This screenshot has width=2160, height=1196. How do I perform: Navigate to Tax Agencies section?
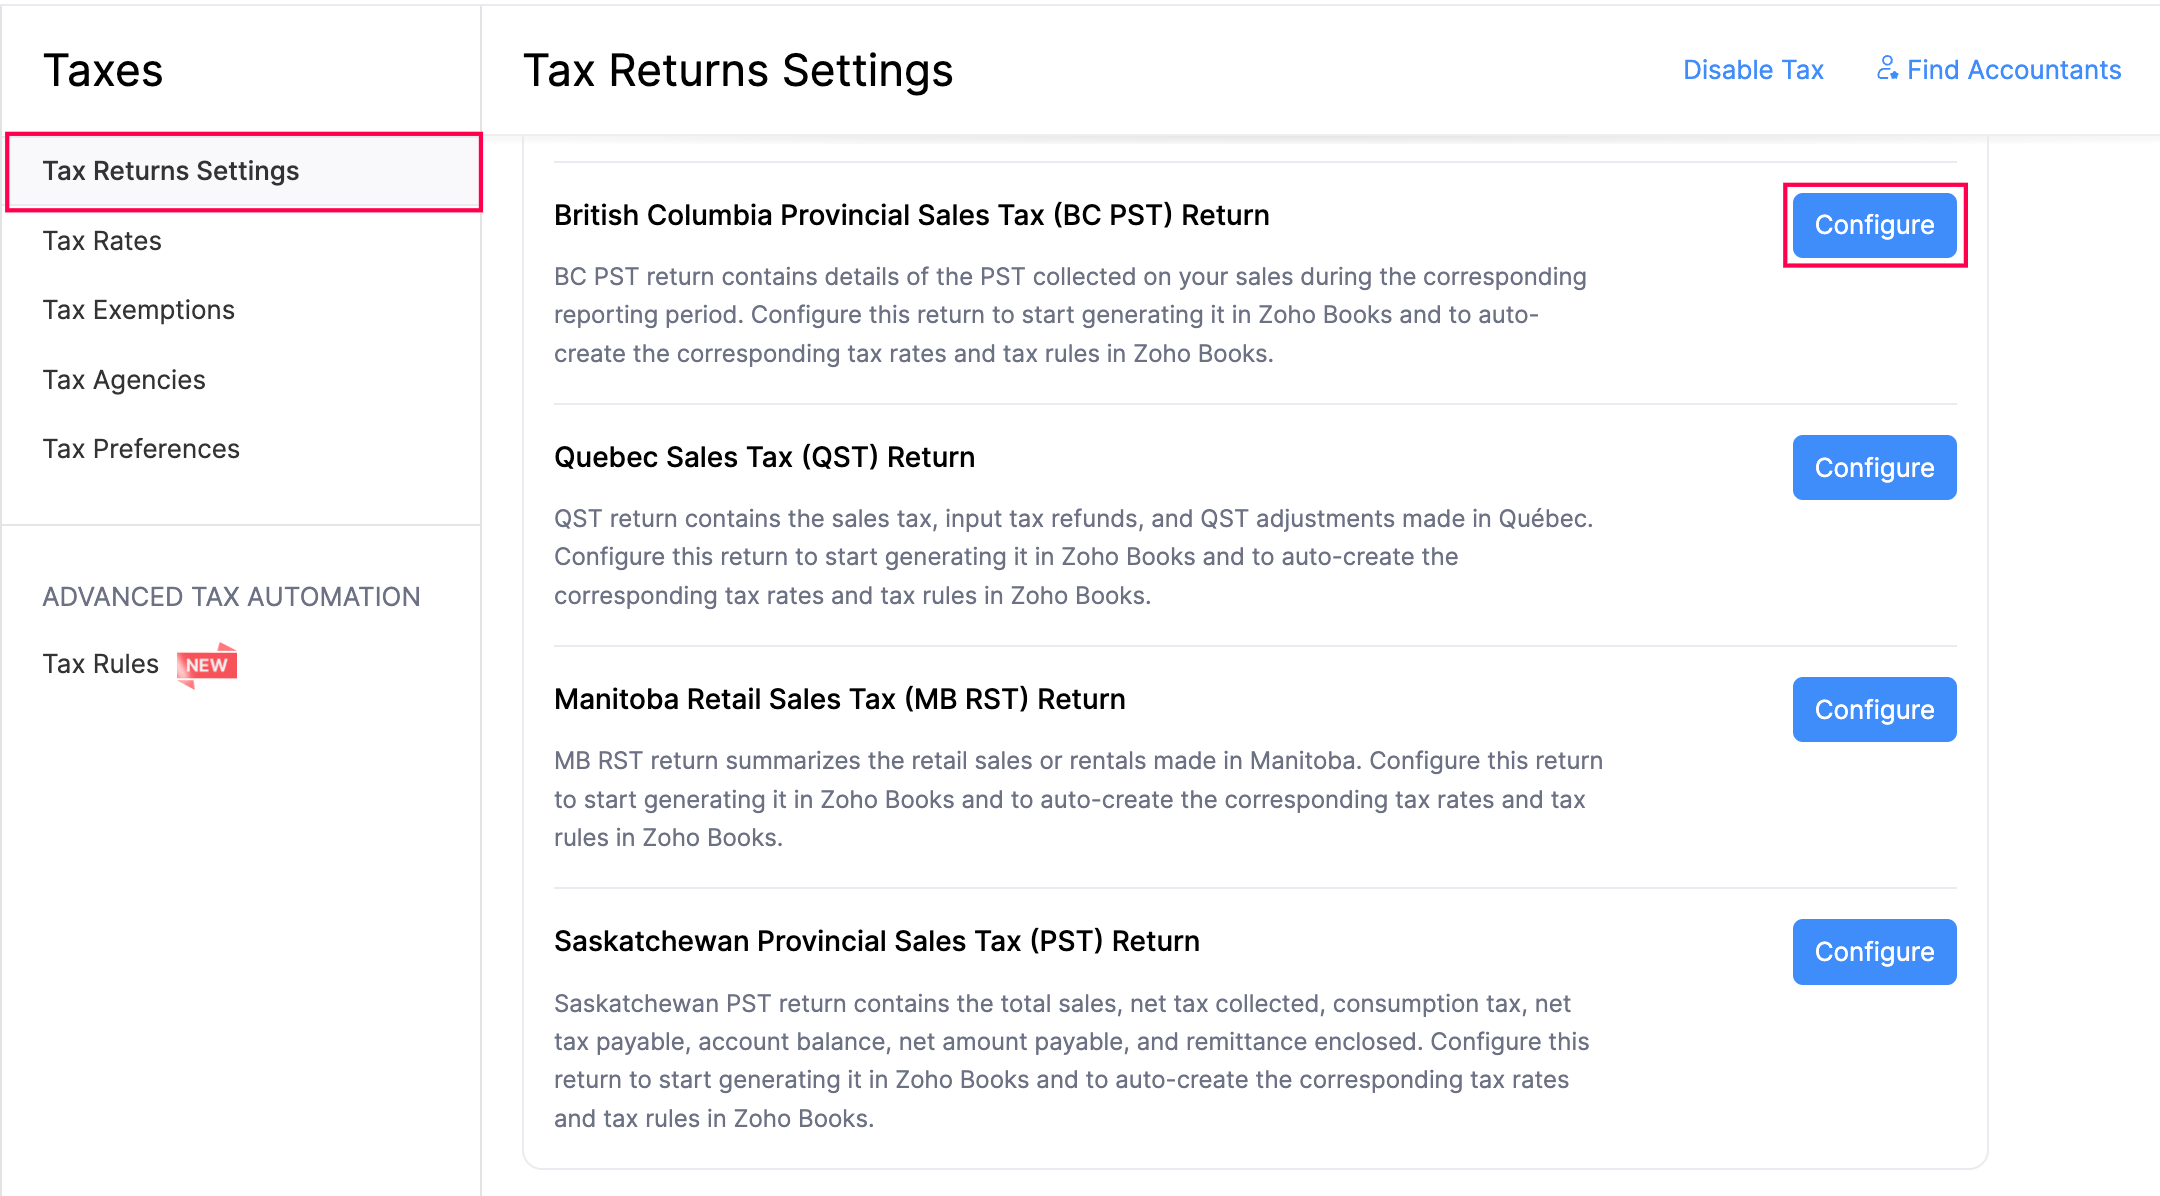point(125,379)
